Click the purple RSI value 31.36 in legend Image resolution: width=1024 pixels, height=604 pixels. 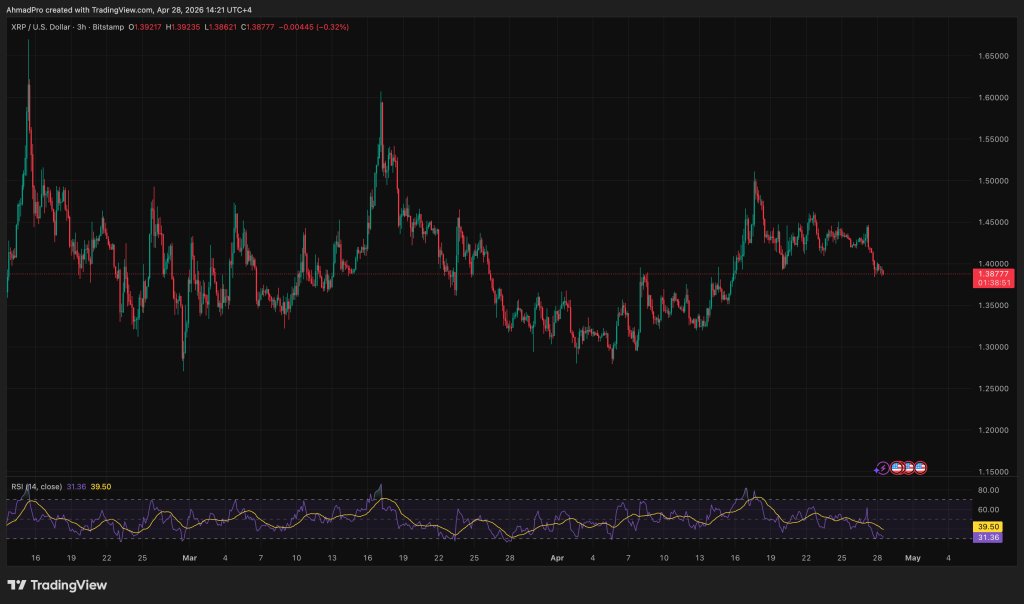75,486
